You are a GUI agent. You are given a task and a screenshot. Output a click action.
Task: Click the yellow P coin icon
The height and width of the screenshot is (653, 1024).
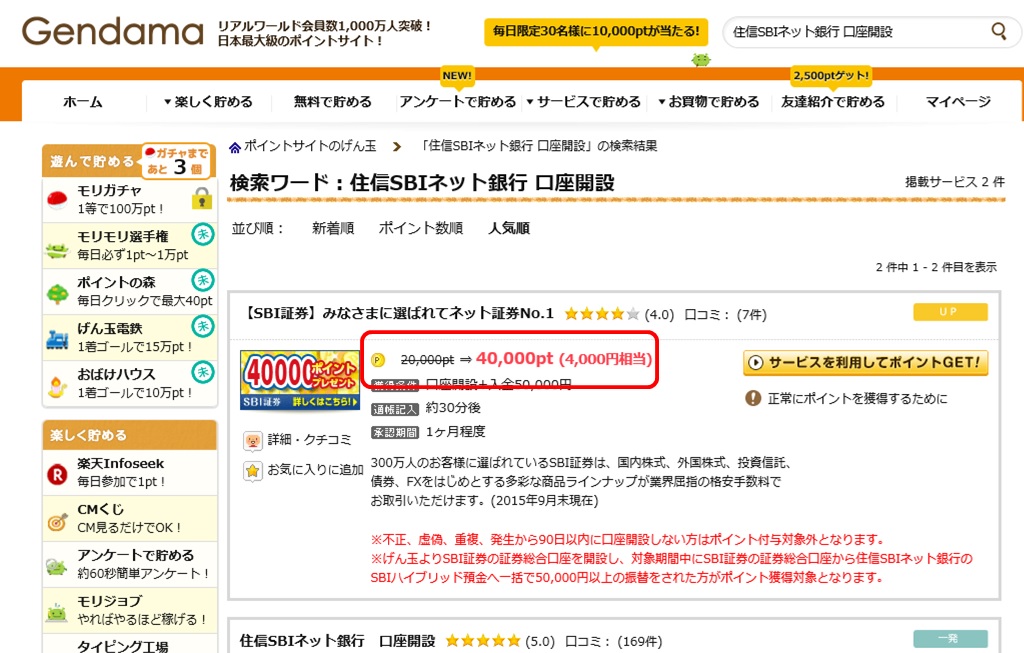[378, 360]
